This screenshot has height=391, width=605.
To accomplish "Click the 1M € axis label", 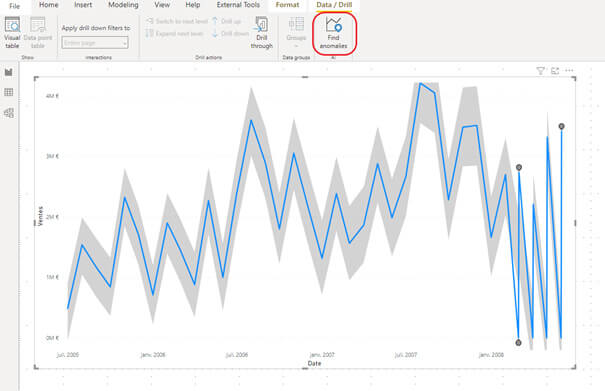I will (x=52, y=277).
